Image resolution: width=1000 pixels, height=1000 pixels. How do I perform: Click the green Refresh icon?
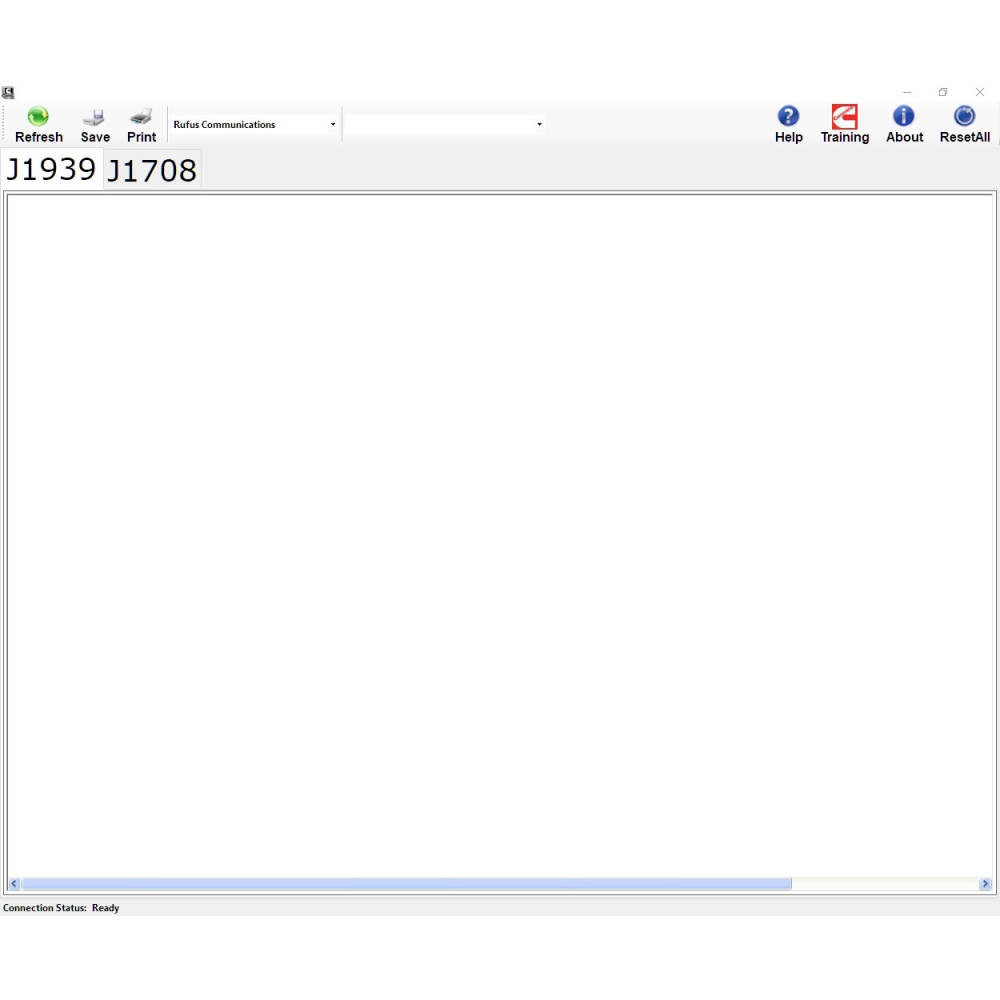pos(38,117)
